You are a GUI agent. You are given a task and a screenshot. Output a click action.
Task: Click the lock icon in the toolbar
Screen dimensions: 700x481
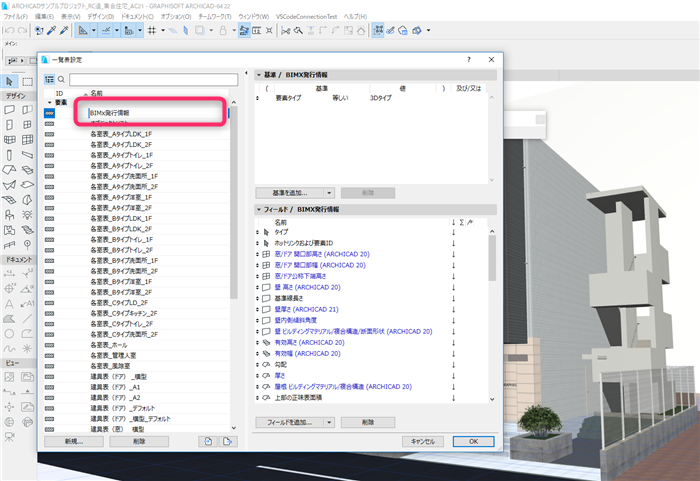(223, 30)
